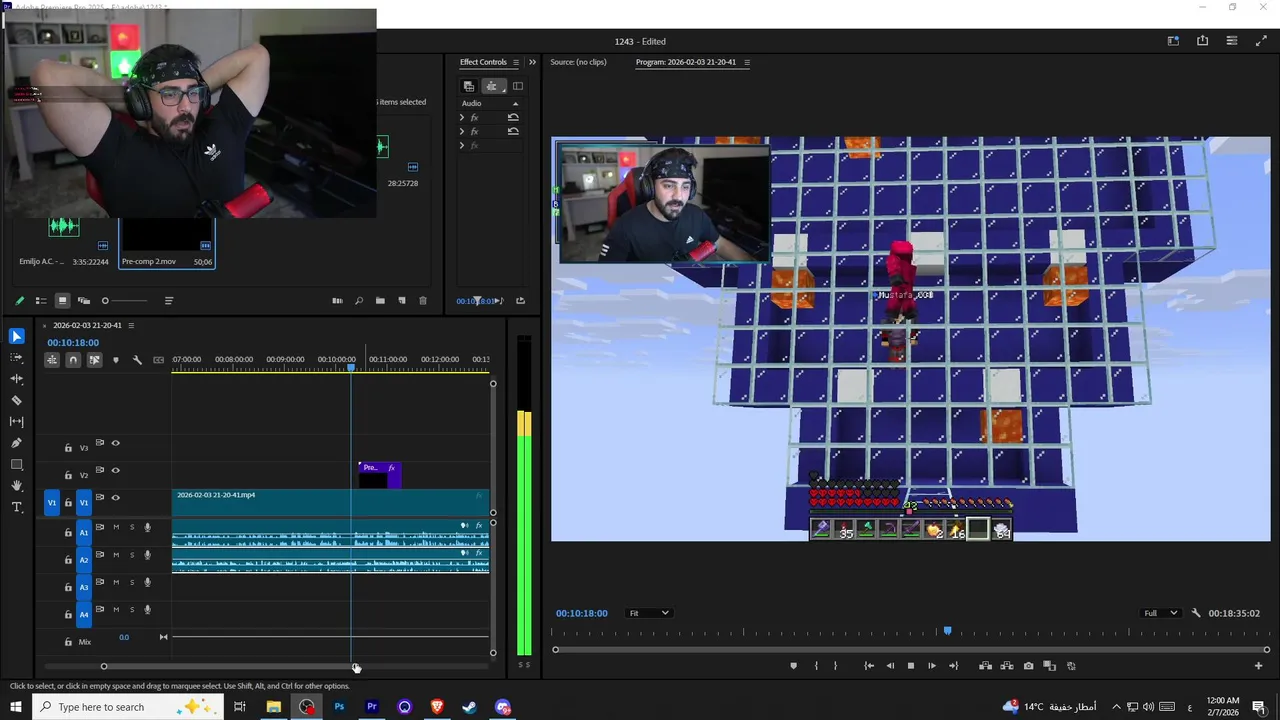
Task: Select the Type tool
Action: tap(16, 507)
